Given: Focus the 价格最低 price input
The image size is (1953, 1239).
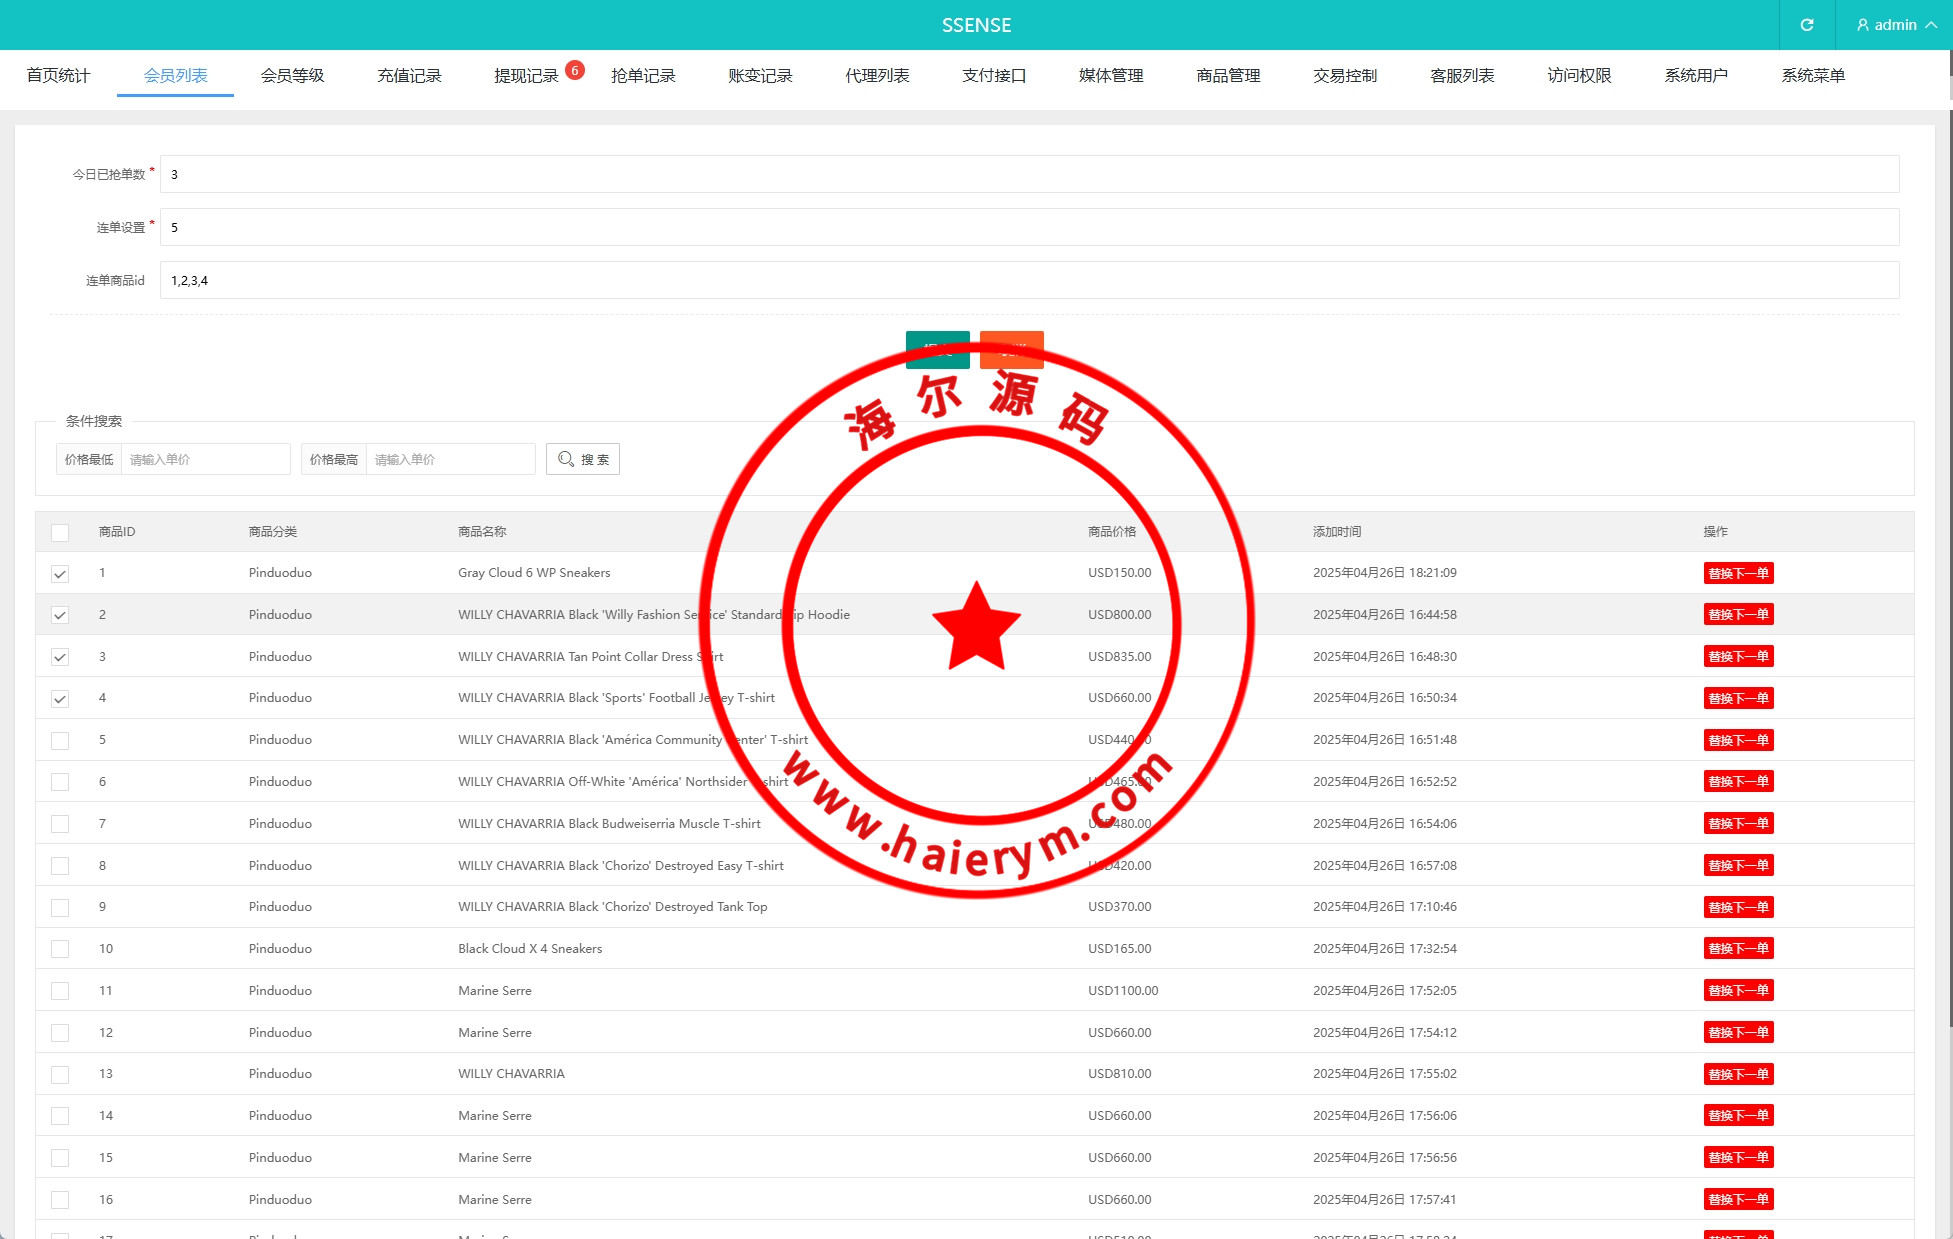Looking at the screenshot, I should [x=205, y=459].
